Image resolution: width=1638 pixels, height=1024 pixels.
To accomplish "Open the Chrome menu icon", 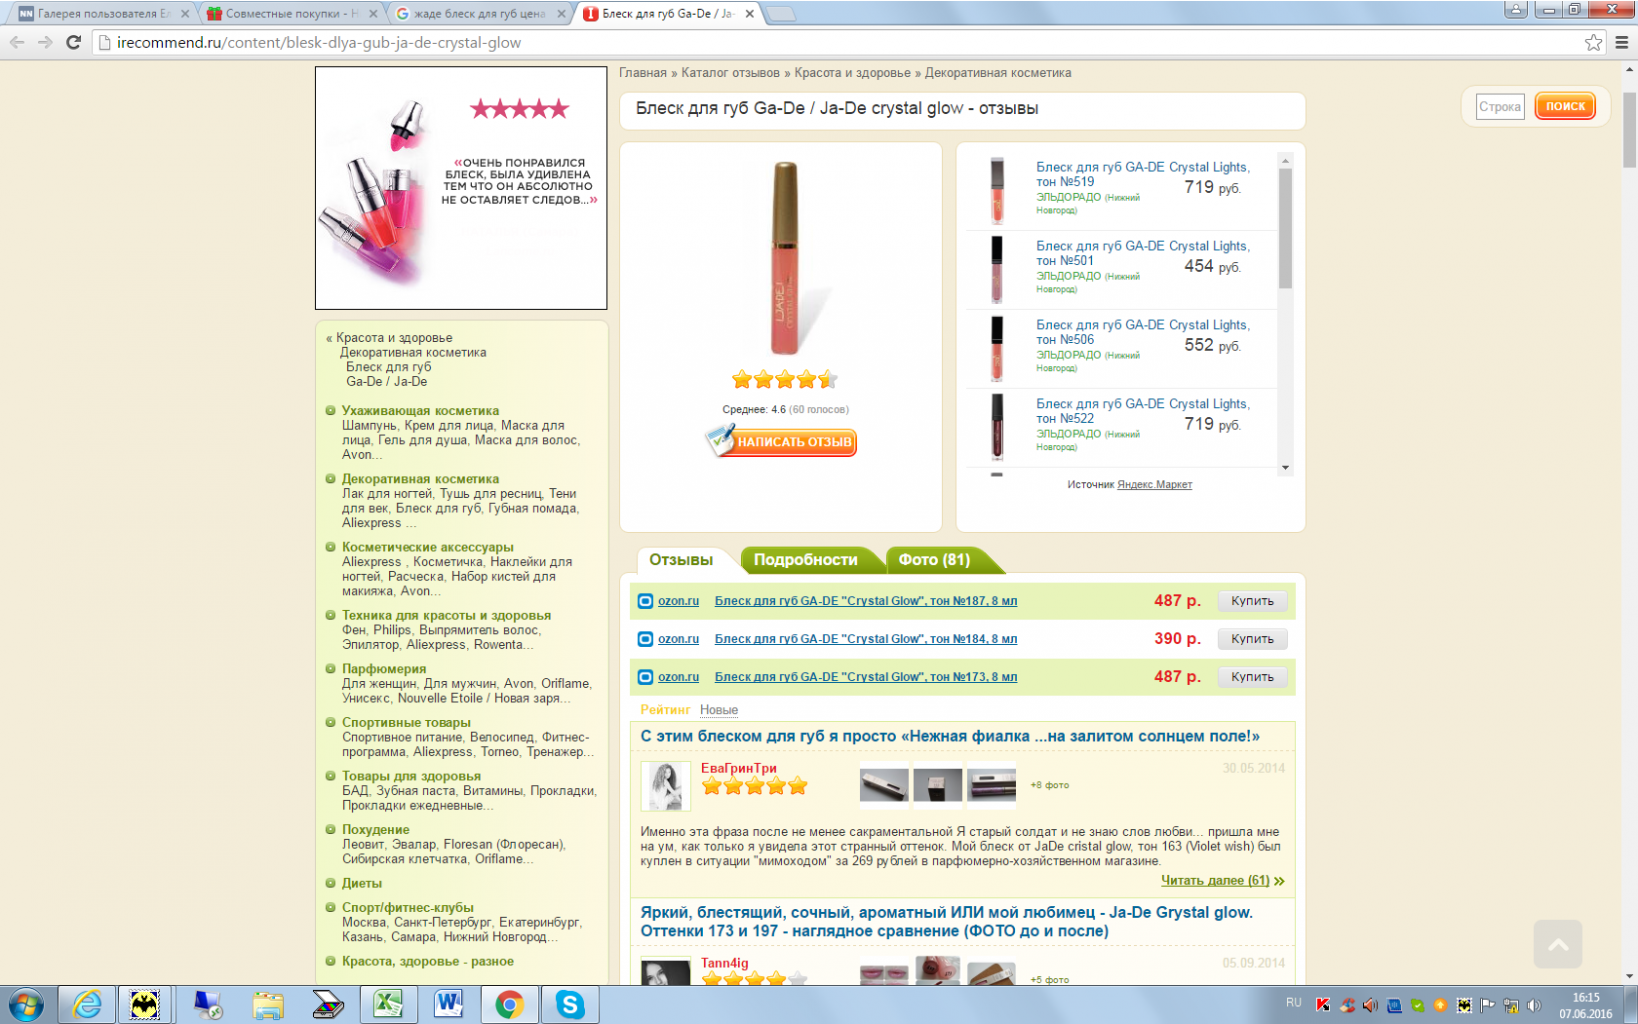I will [1622, 42].
